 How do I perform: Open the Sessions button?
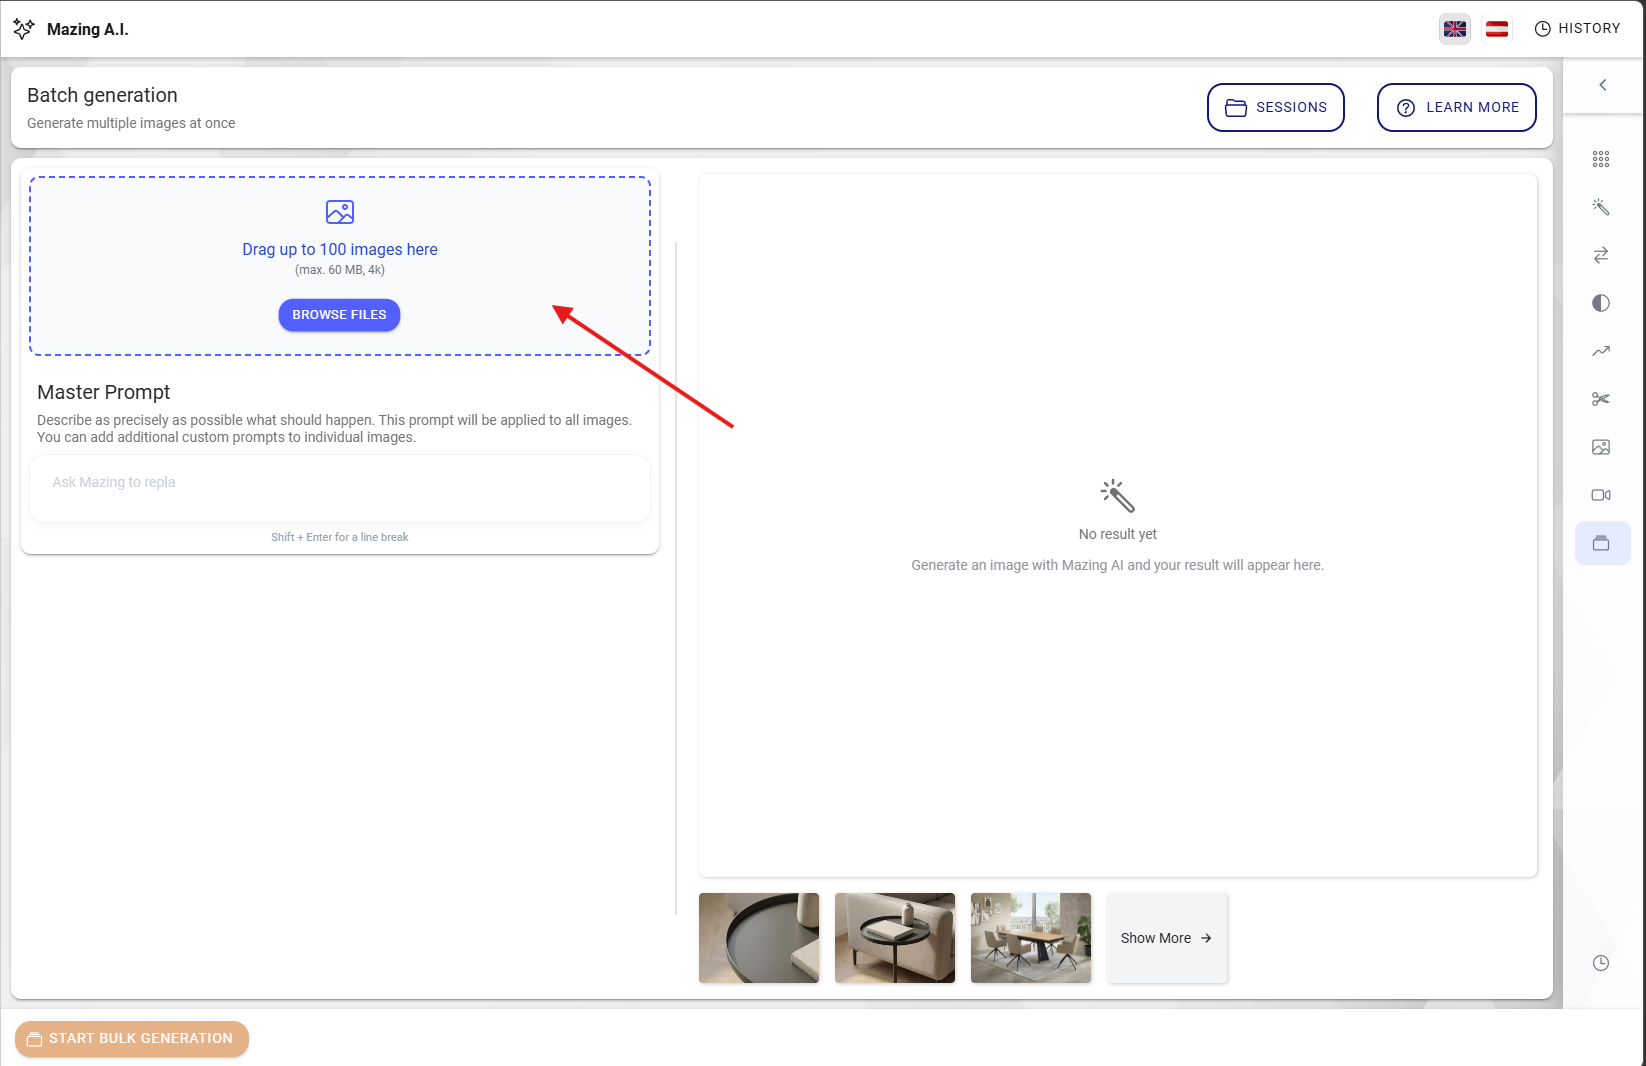point(1276,107)
